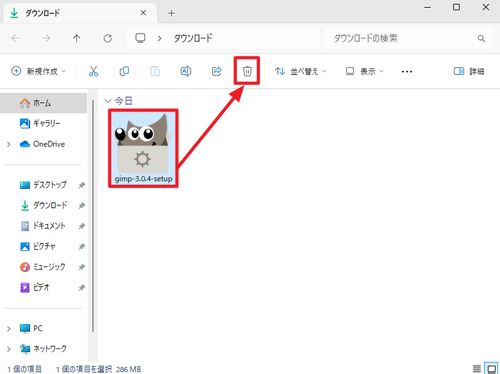This screenshot has height=374, width=500.
Task: Click the PC monitor icon in address bar
Action: [140, 38]
